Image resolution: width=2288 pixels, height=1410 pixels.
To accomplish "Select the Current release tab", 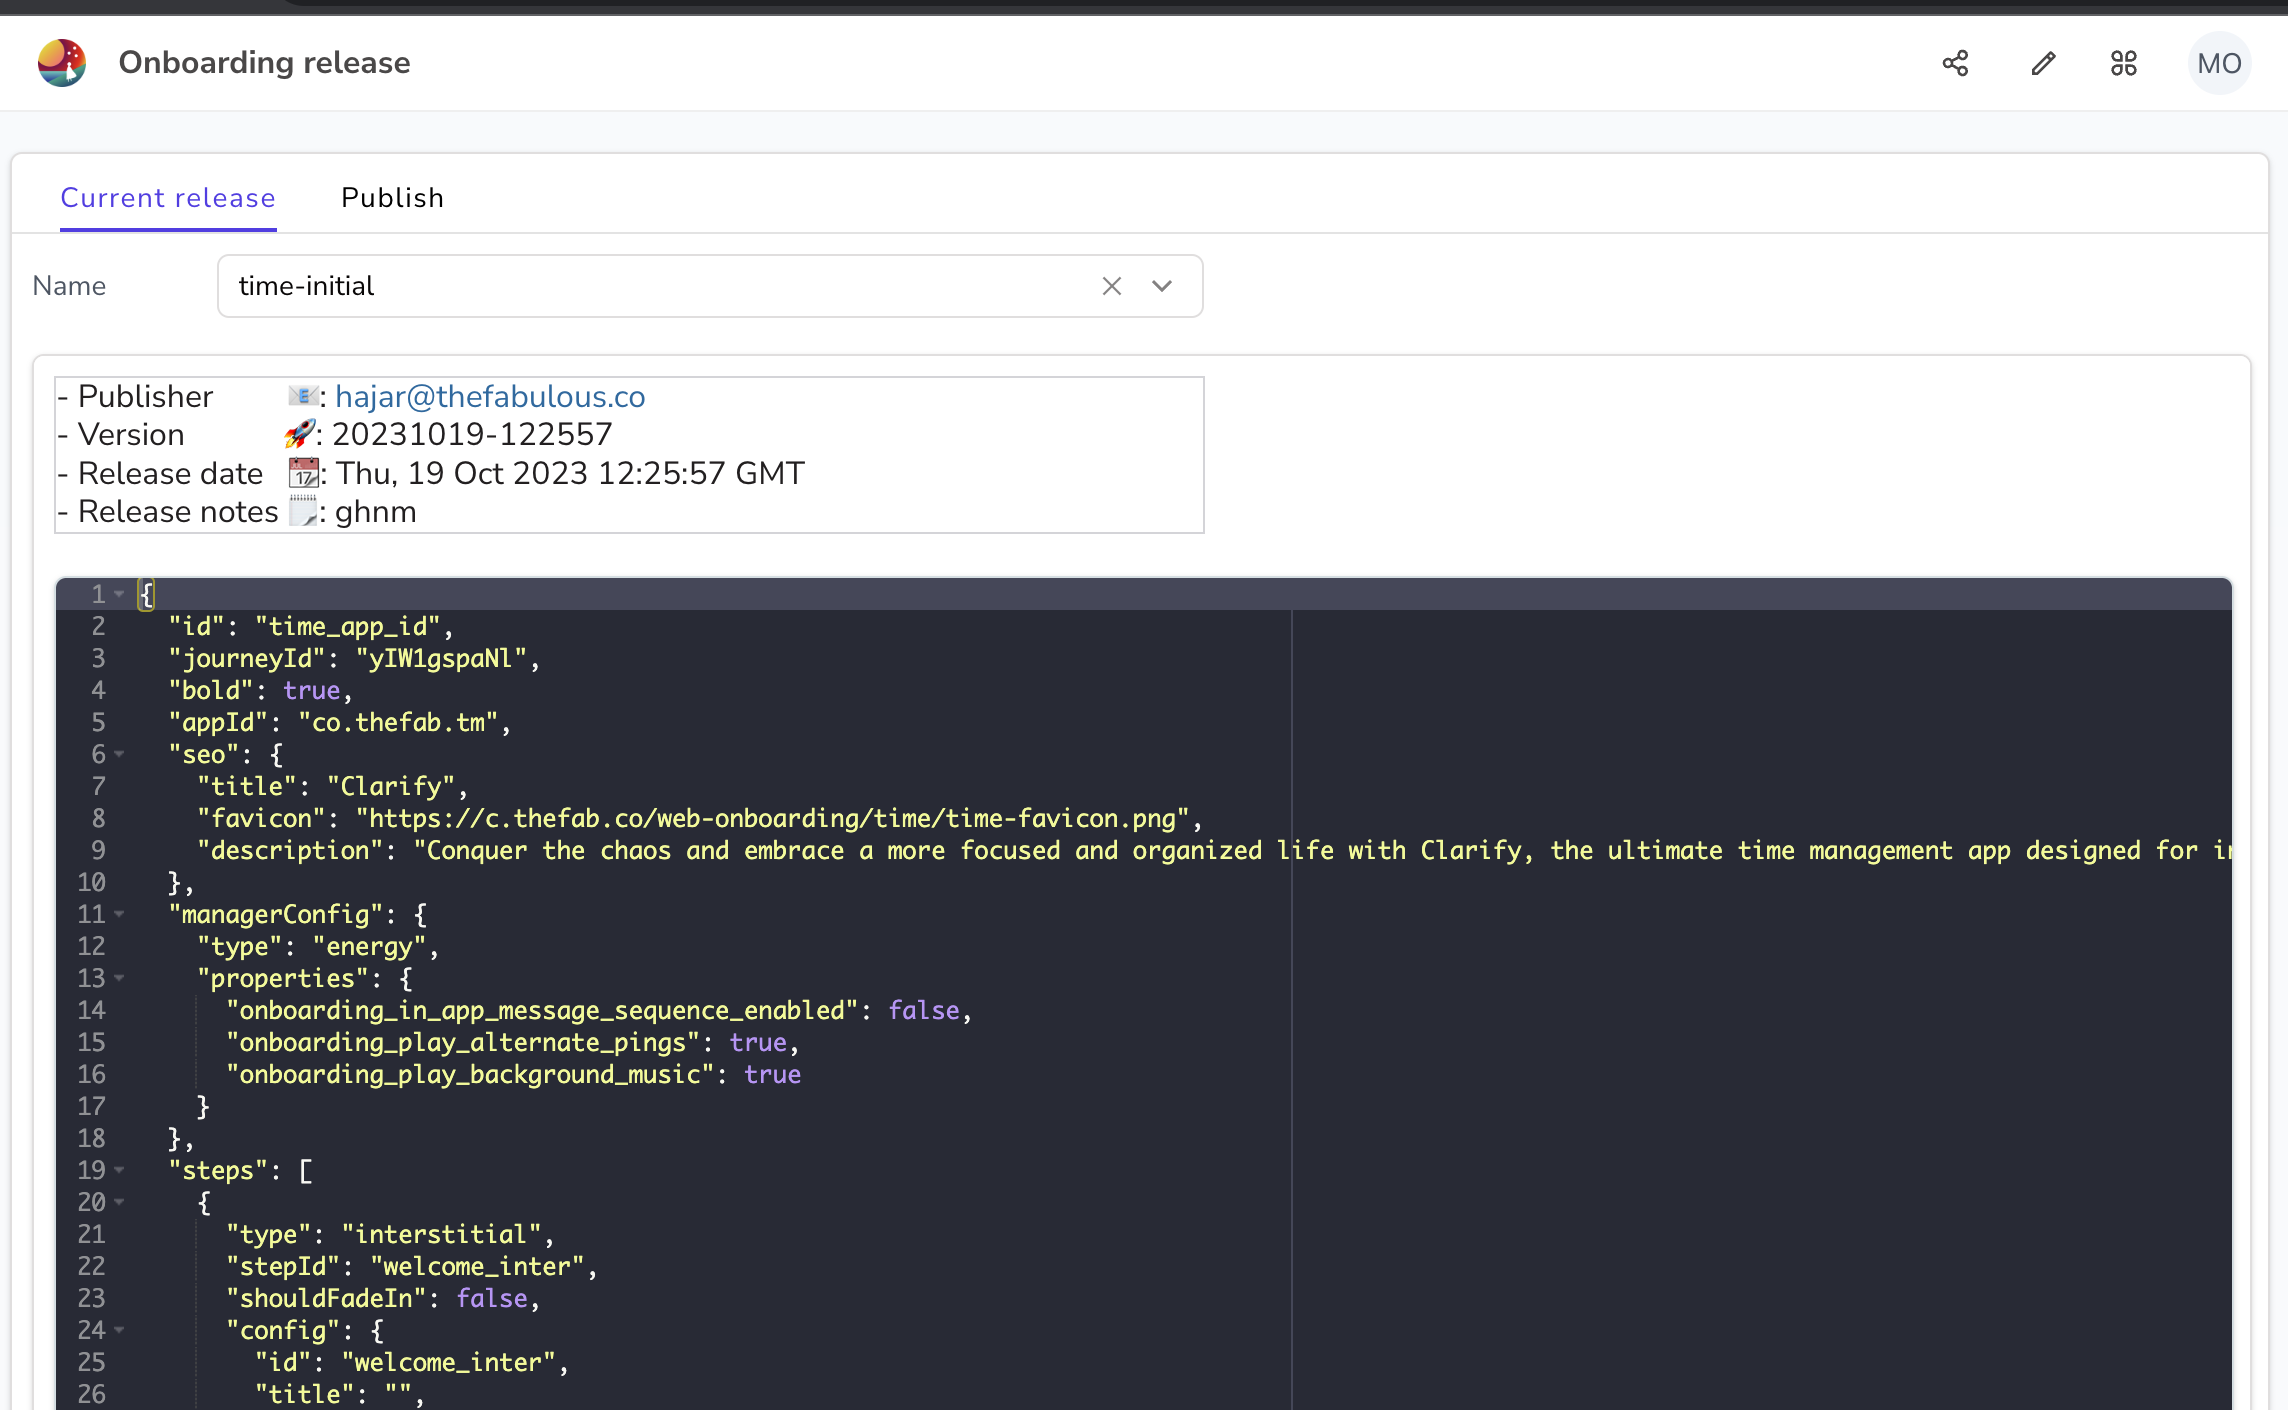I will click(168, 198).
